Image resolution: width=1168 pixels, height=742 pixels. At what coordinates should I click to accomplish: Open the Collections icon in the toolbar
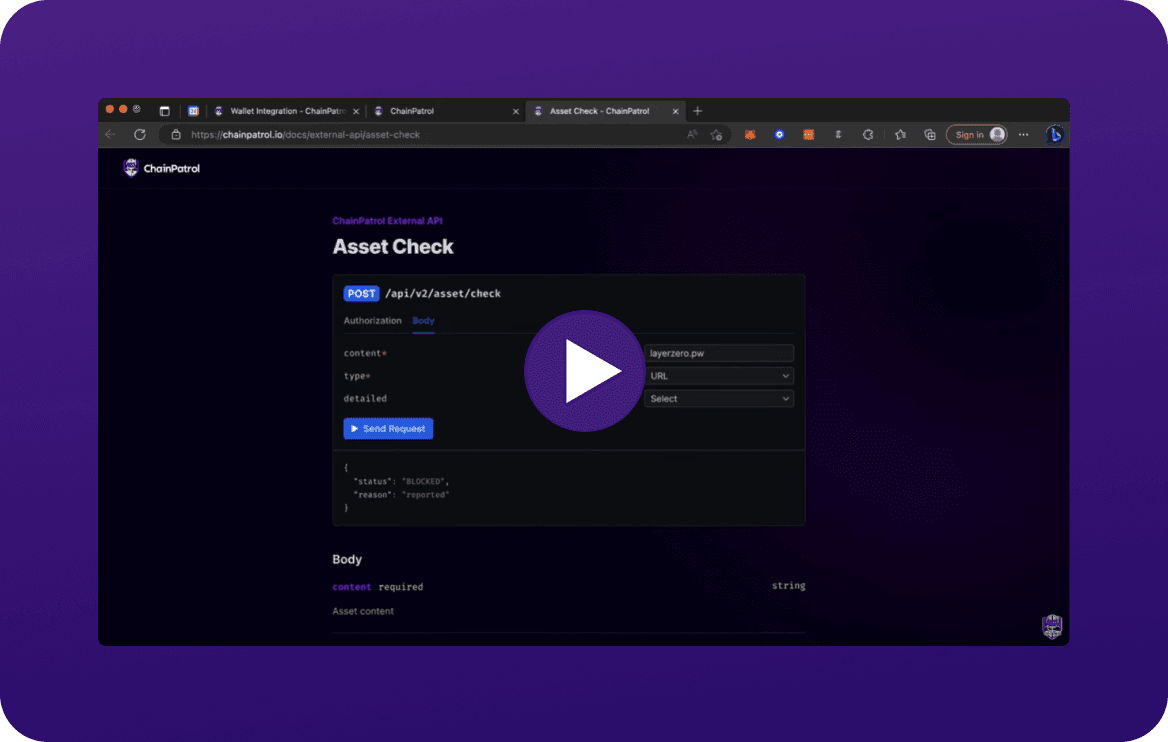click(x=930, y=135)
